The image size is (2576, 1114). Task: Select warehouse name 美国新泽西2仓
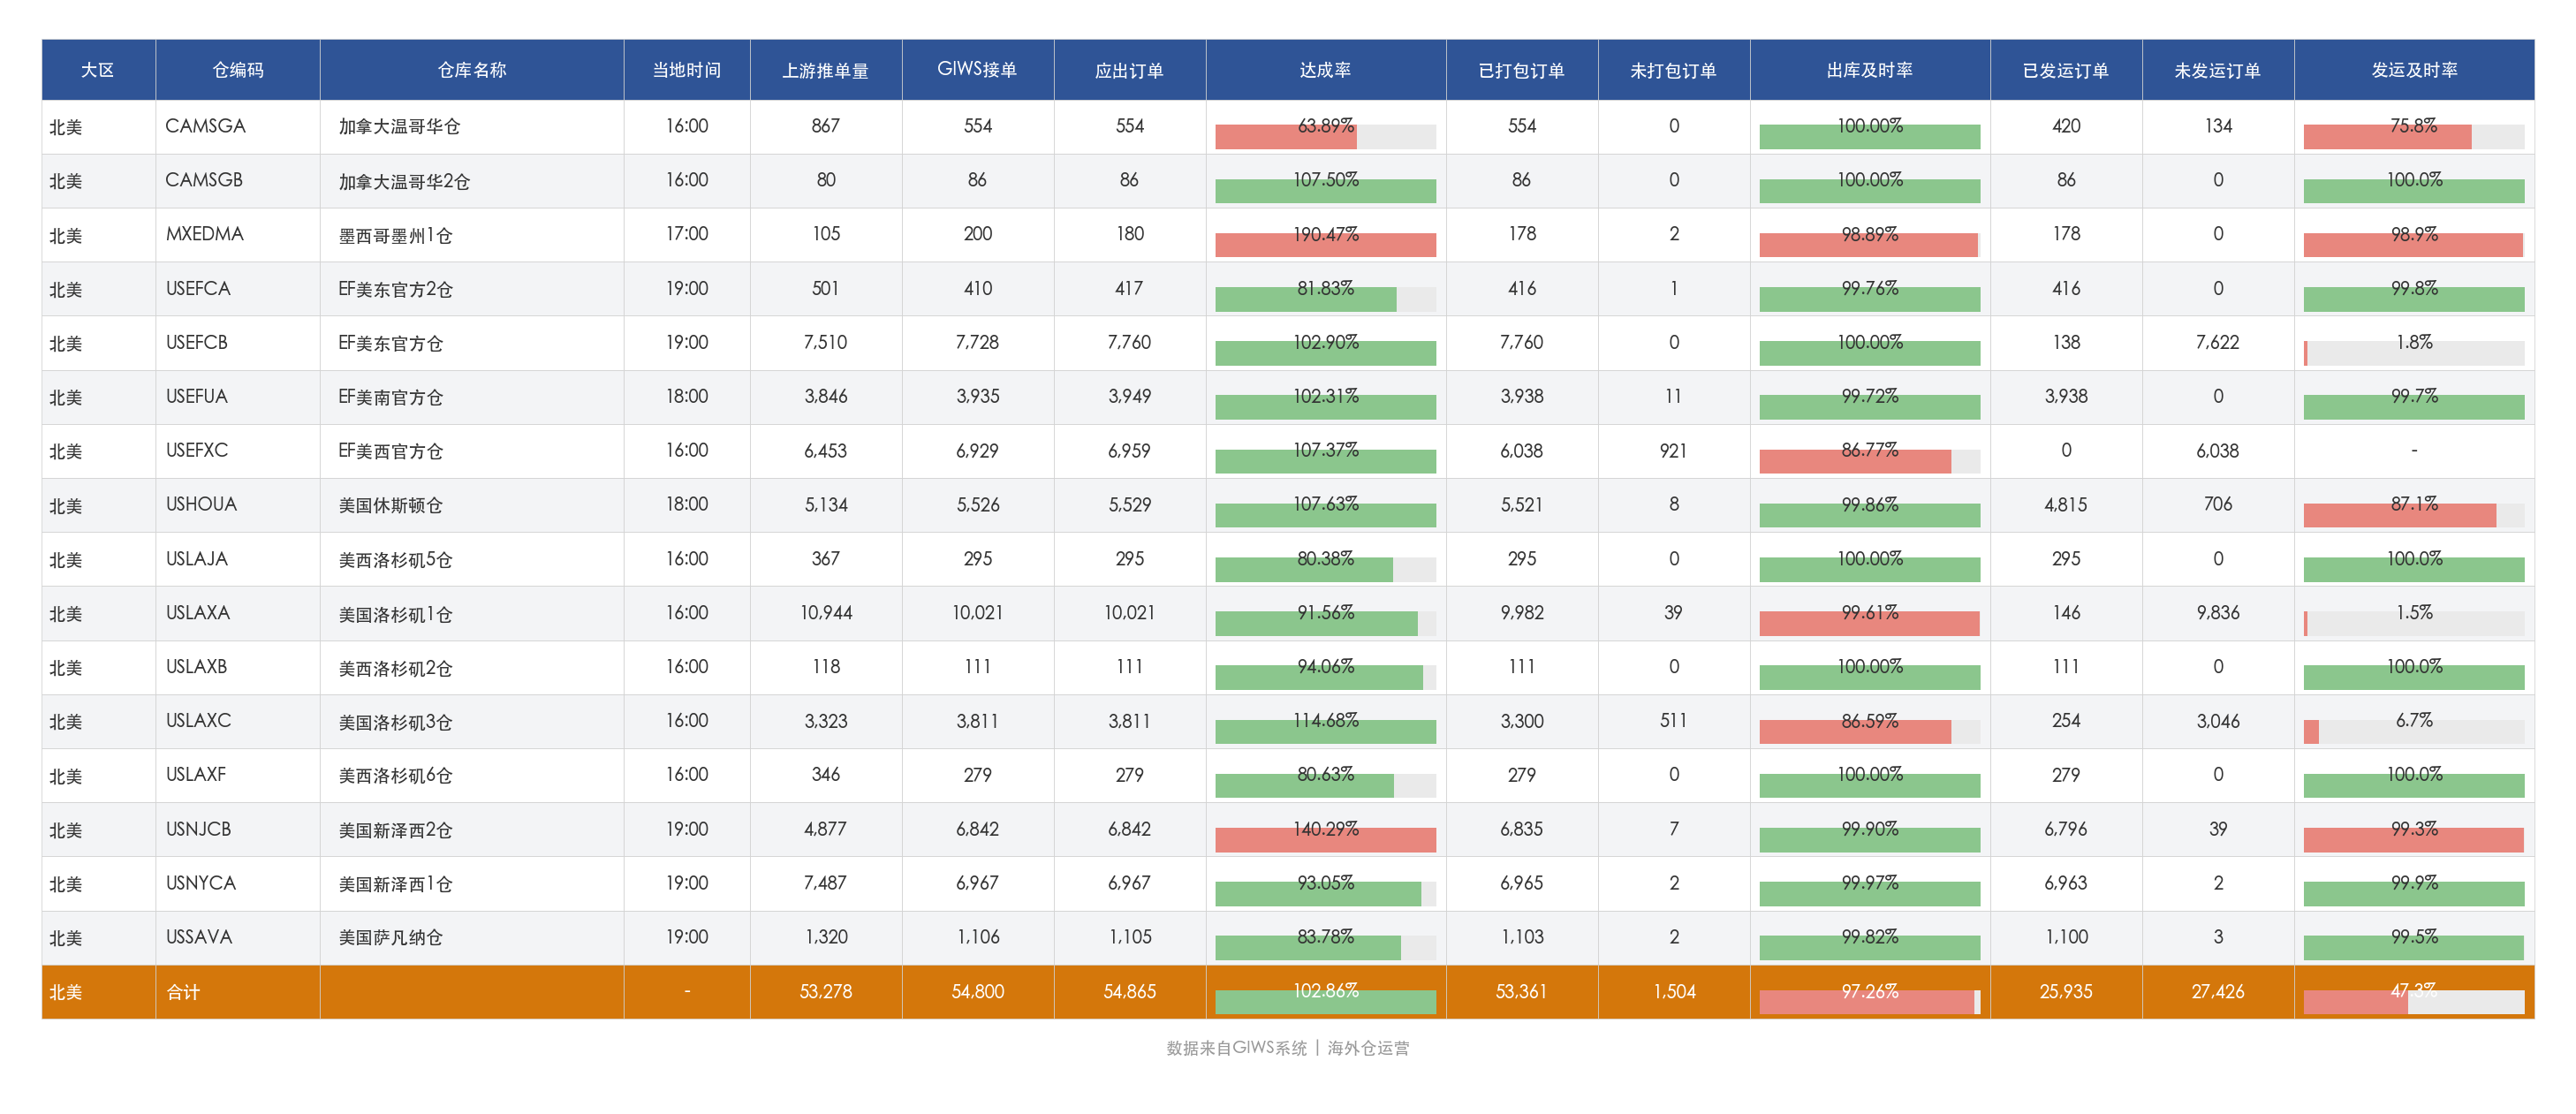point(395,830)
